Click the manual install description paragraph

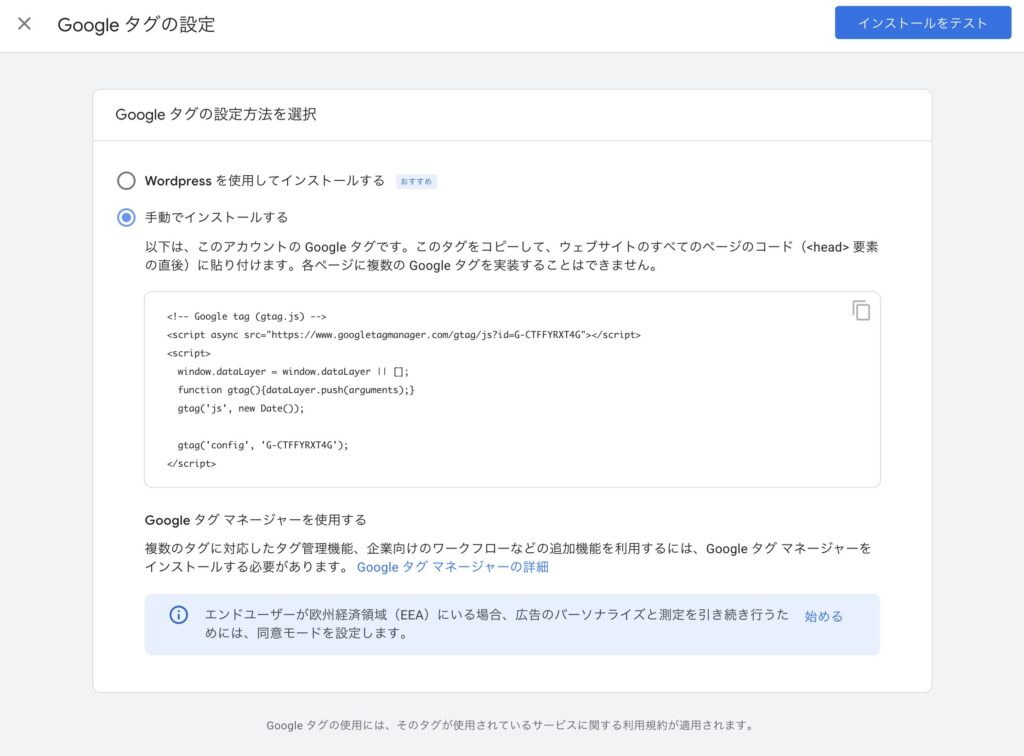[511, 257]
